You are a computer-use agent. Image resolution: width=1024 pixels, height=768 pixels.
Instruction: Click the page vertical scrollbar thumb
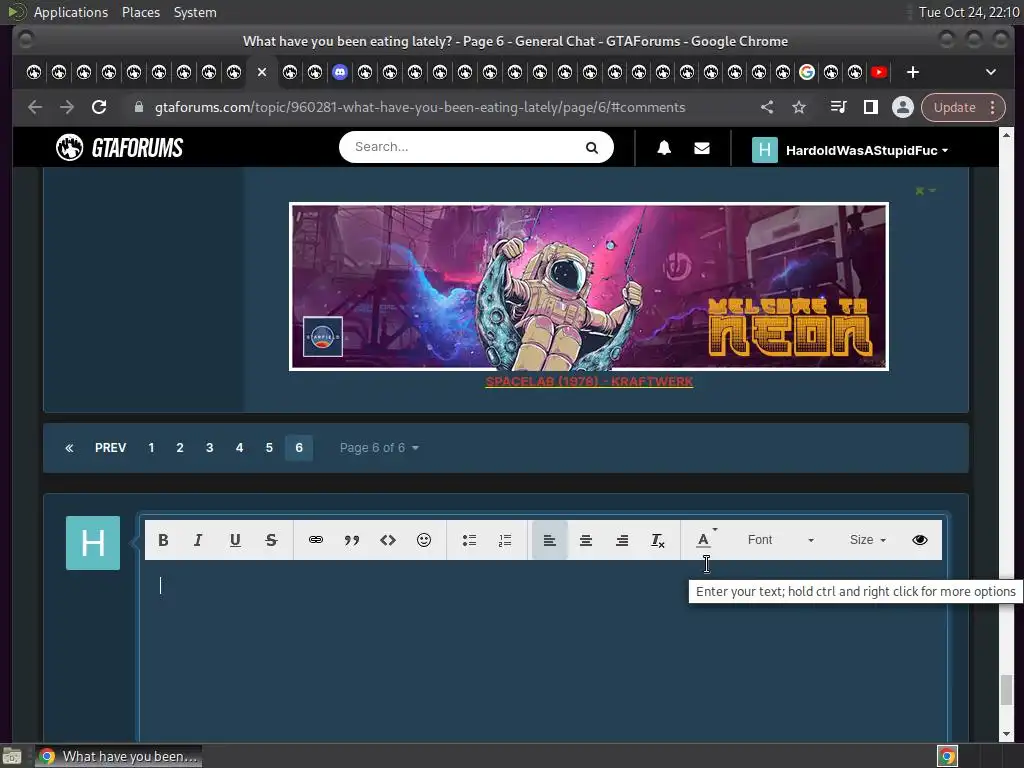1006,690
